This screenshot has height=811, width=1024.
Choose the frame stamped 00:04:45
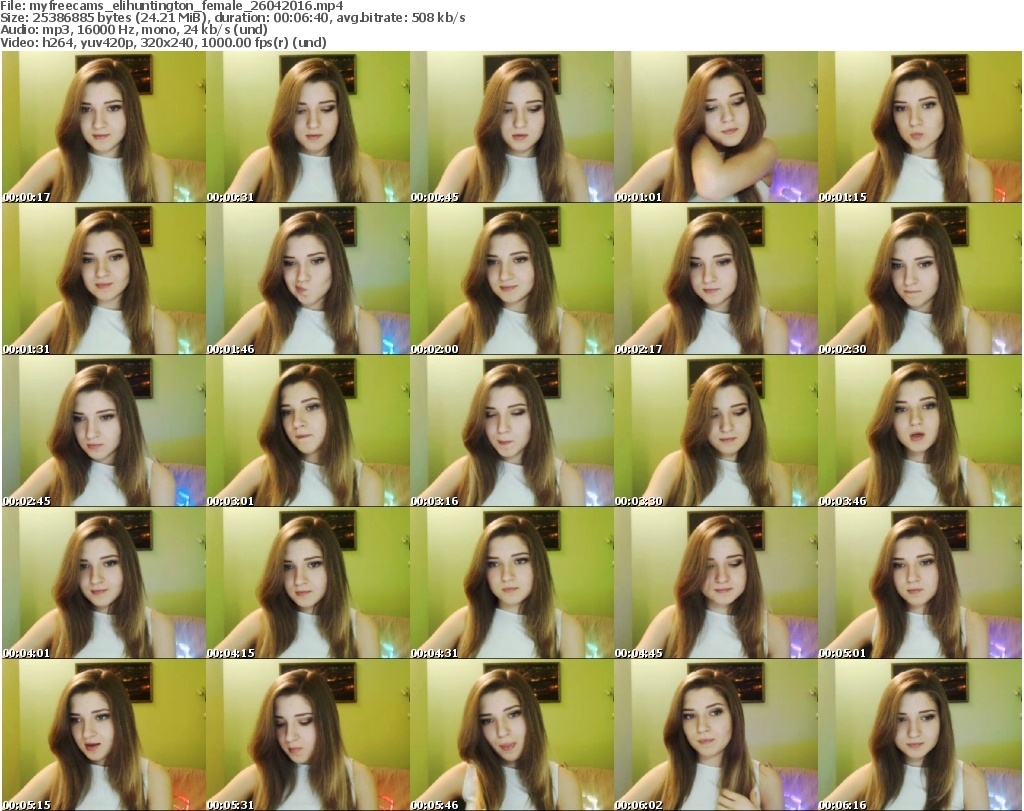tap(716, 583)
